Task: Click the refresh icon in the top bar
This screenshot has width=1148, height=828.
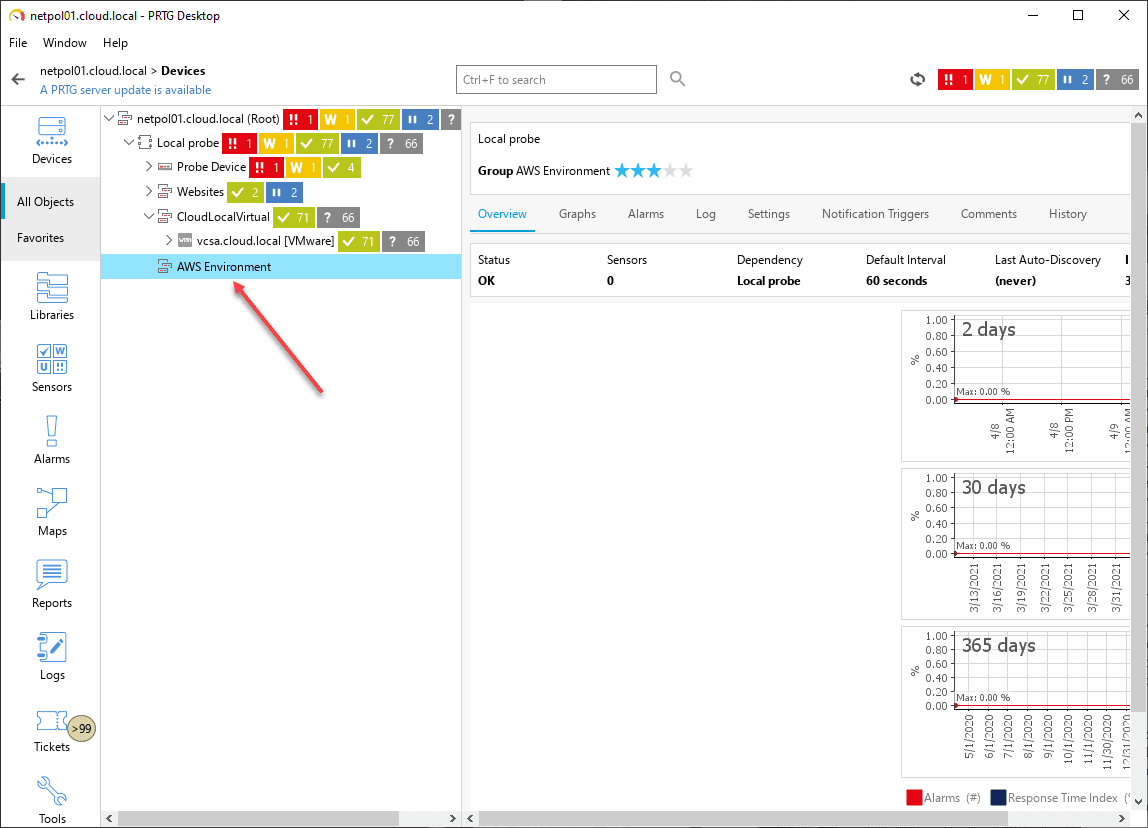Action: pos(917,79)
